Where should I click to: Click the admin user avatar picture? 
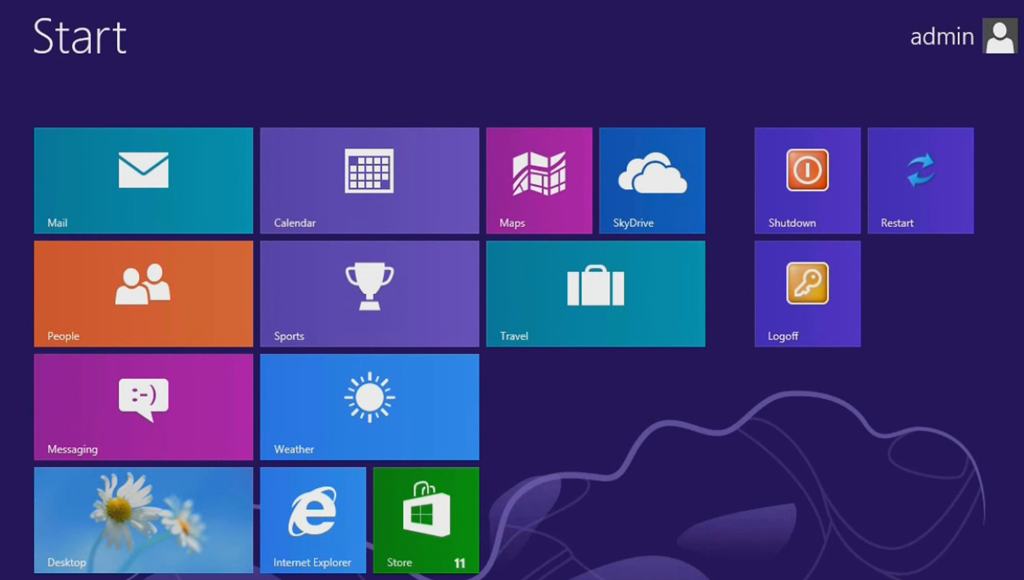(1000, 37)
